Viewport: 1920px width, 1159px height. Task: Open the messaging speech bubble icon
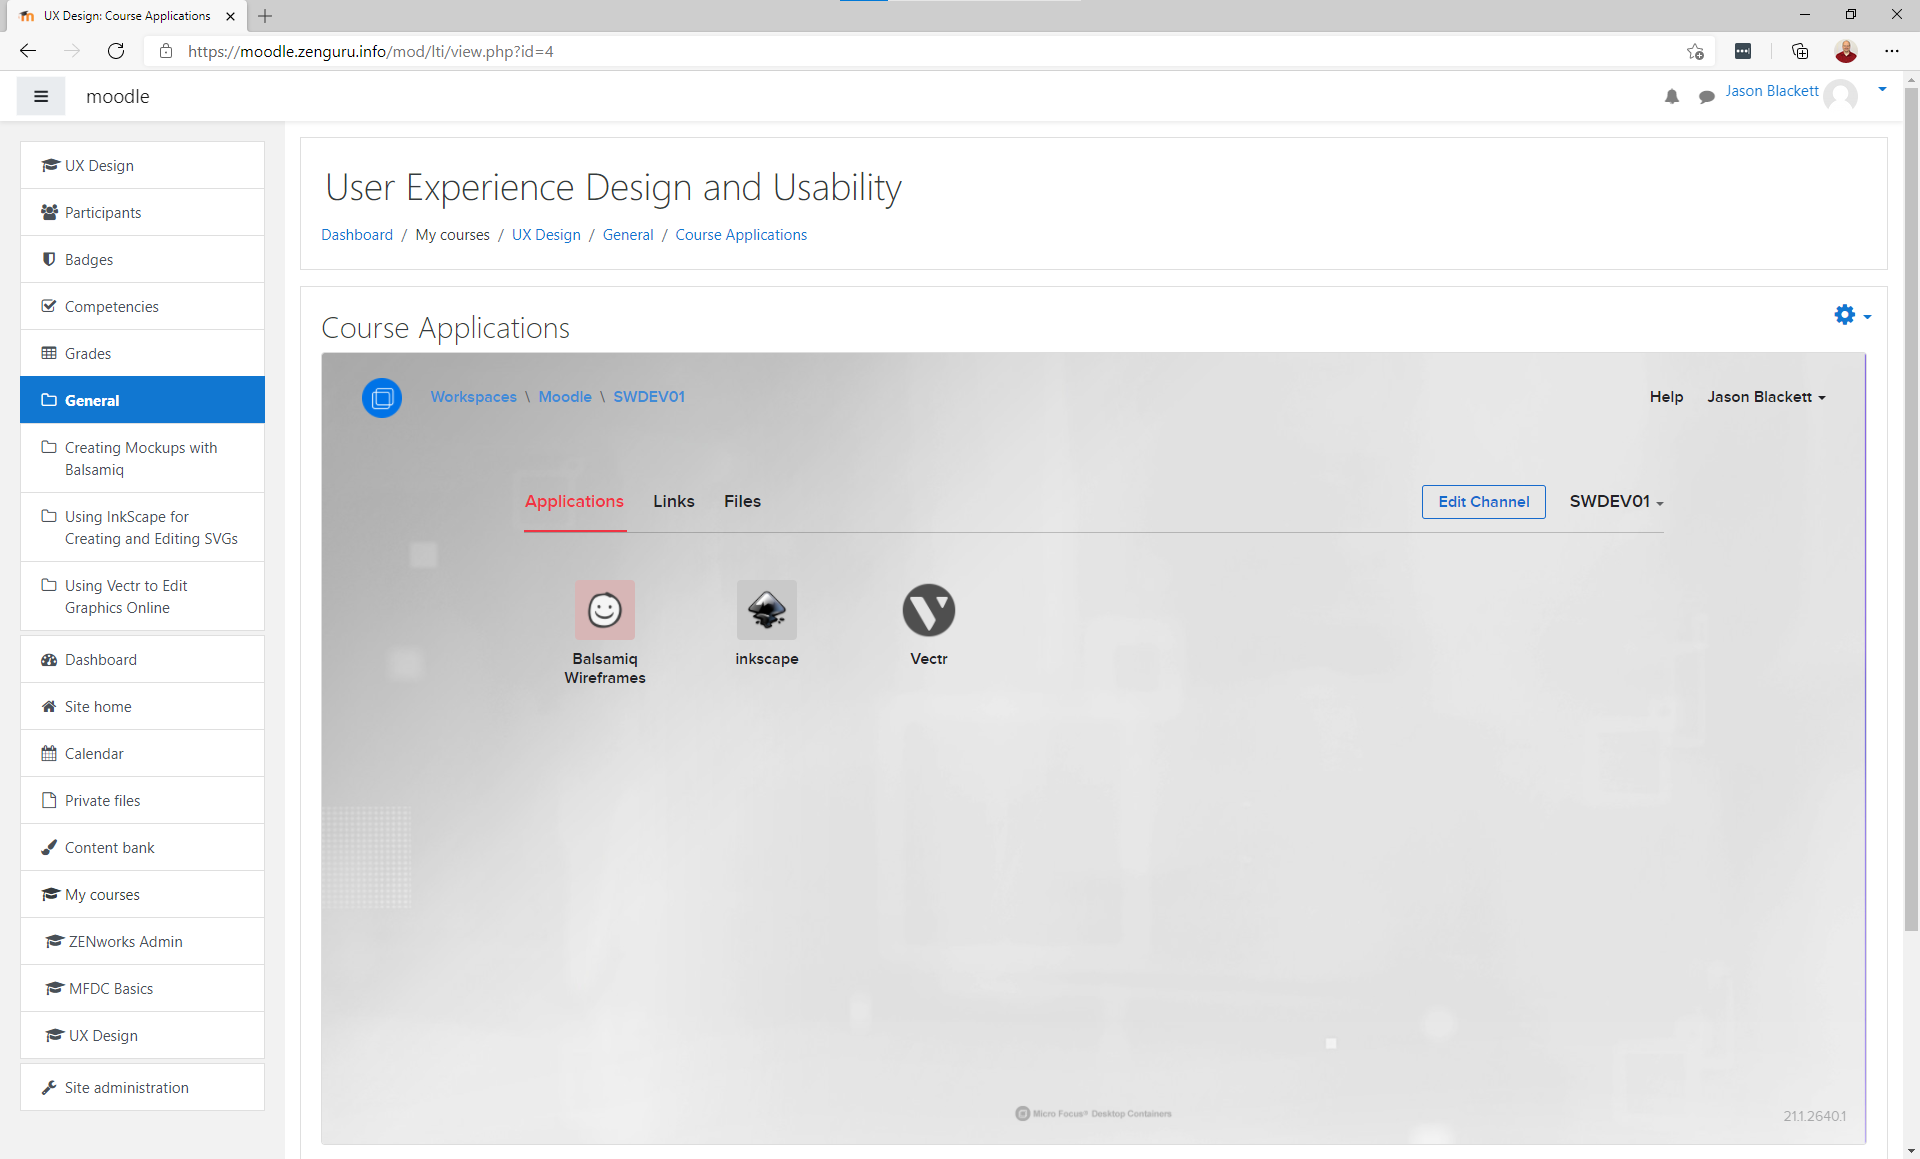click(x=1706, y=97)
